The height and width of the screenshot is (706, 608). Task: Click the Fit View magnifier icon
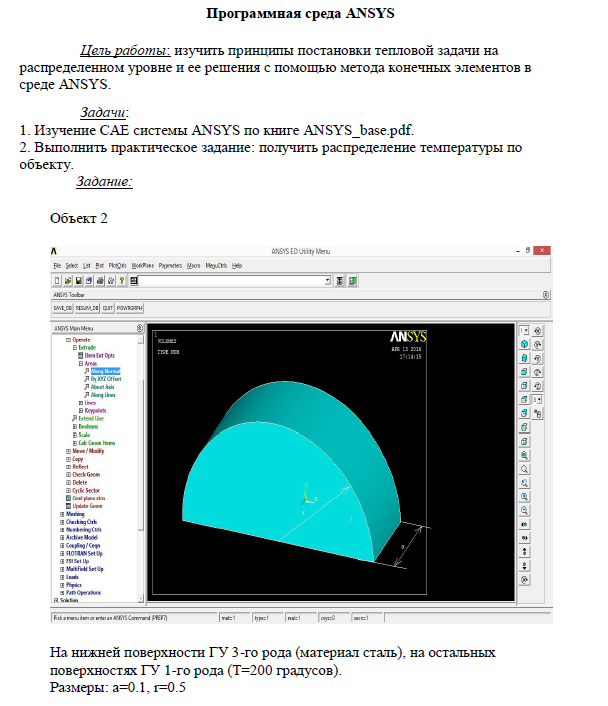tap(524, 455)
